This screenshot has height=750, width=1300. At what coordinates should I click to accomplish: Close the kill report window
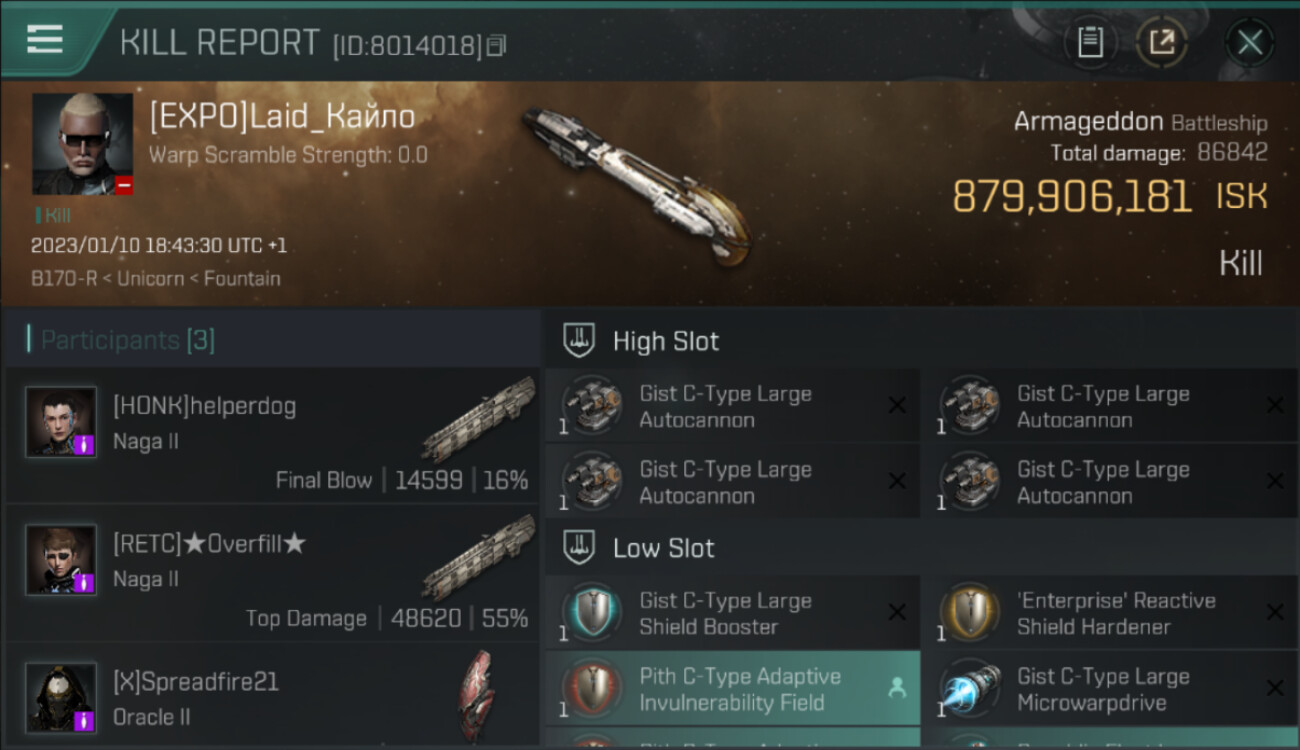pos(1250,42)
